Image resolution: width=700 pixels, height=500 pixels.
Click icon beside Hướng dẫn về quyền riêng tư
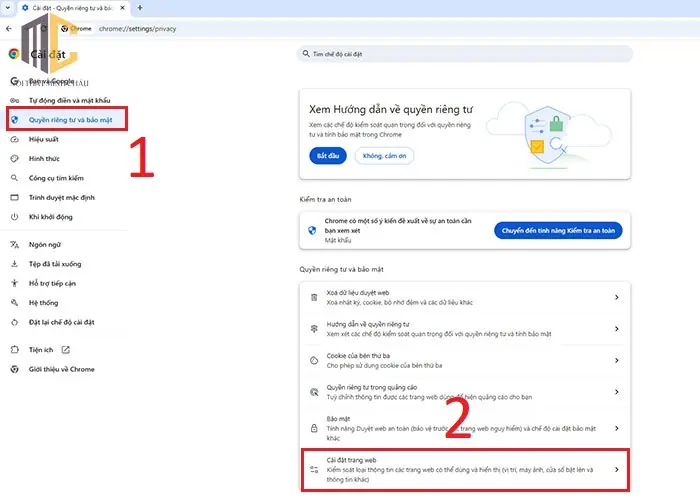point(314,329)
